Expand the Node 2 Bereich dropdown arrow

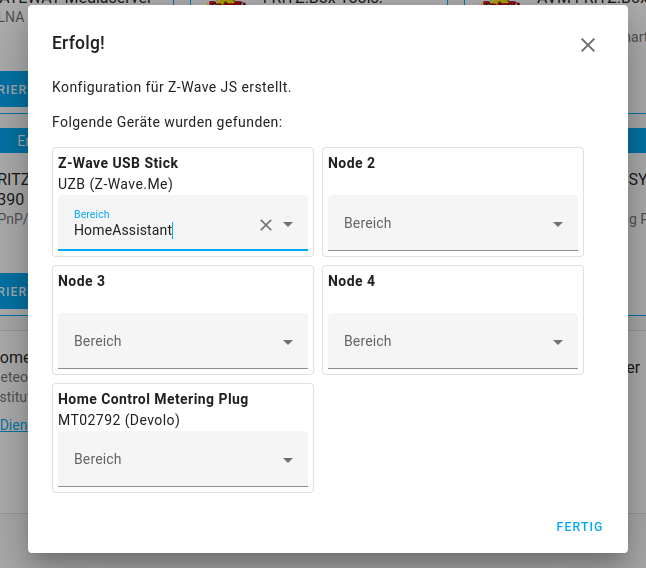click(x=558, y=224)
